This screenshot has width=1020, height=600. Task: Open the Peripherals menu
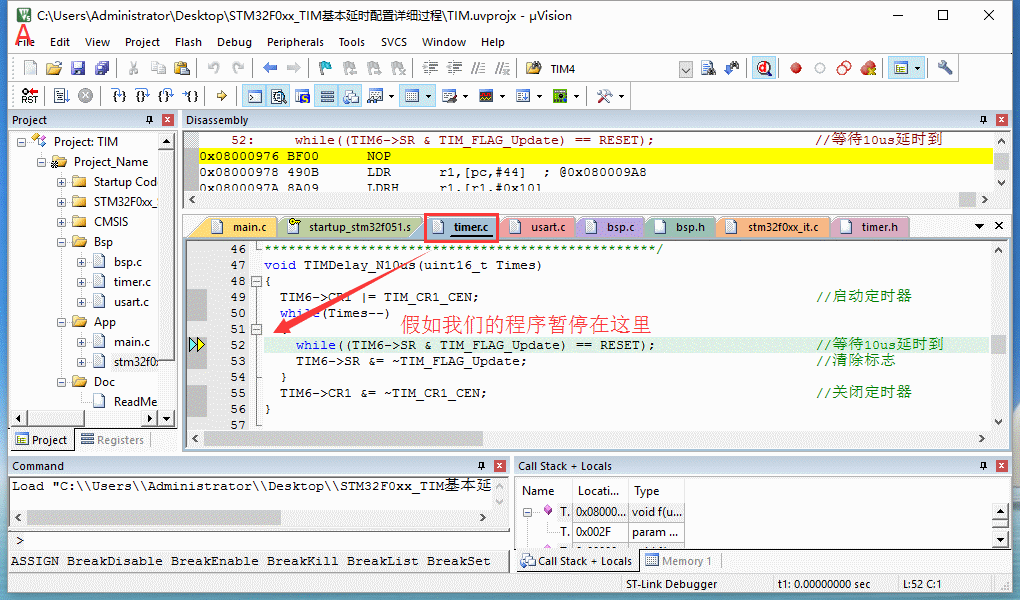click(x=295, y=42)
